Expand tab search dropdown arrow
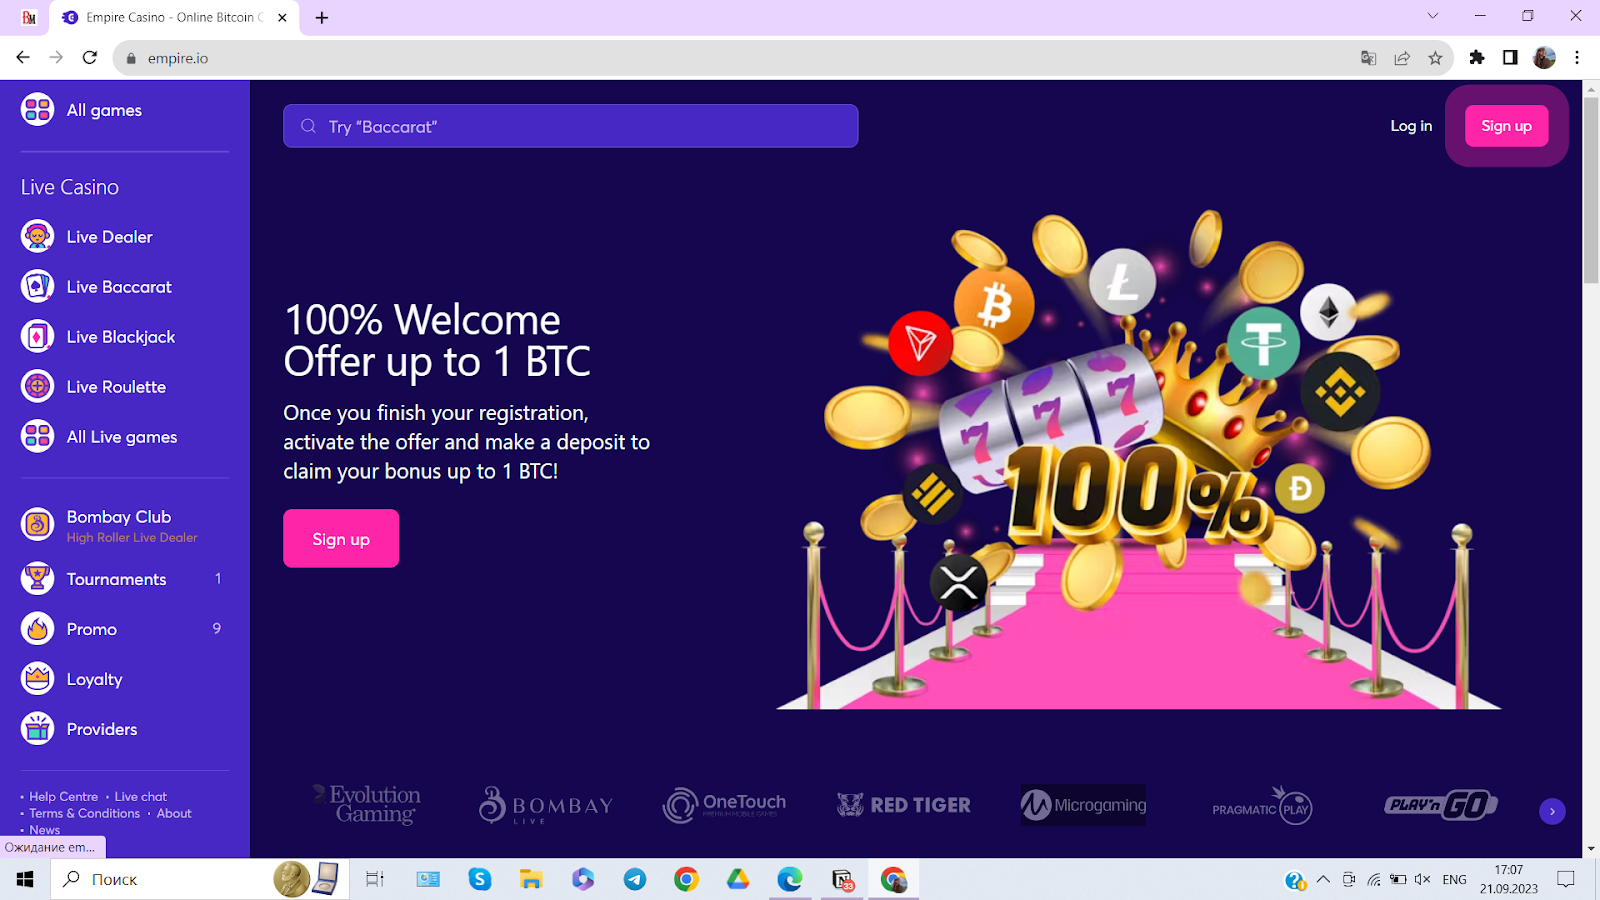The image size is (1600, 900). pyautogui.click(x=1433, y=16)
